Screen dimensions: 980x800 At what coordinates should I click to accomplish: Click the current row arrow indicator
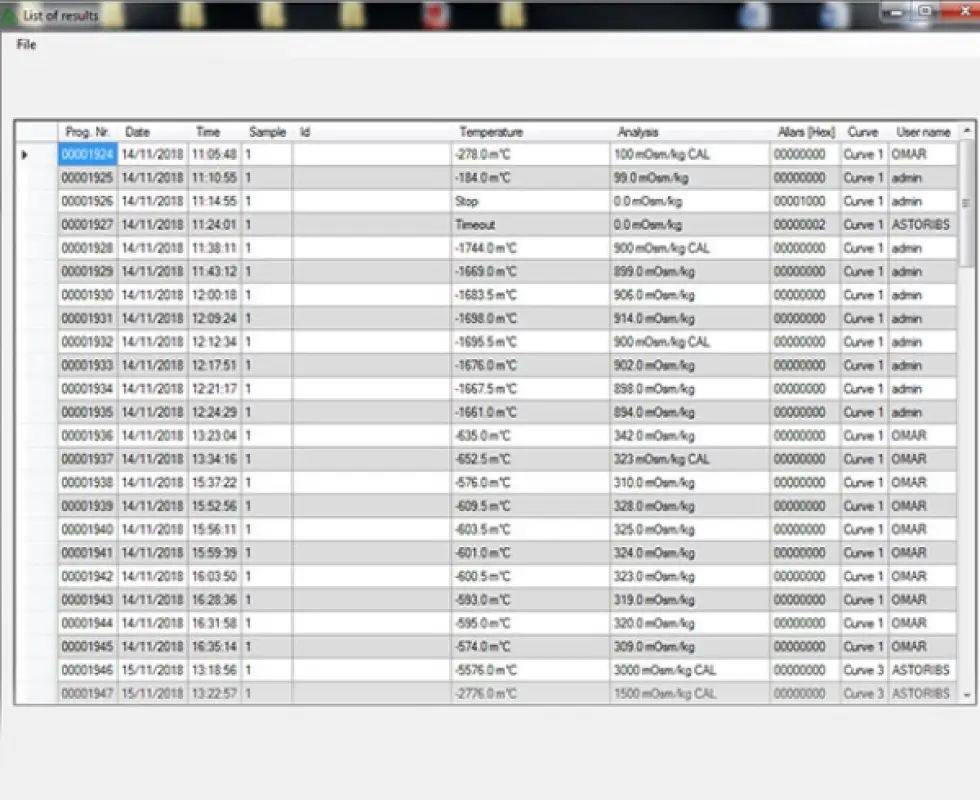25,155
